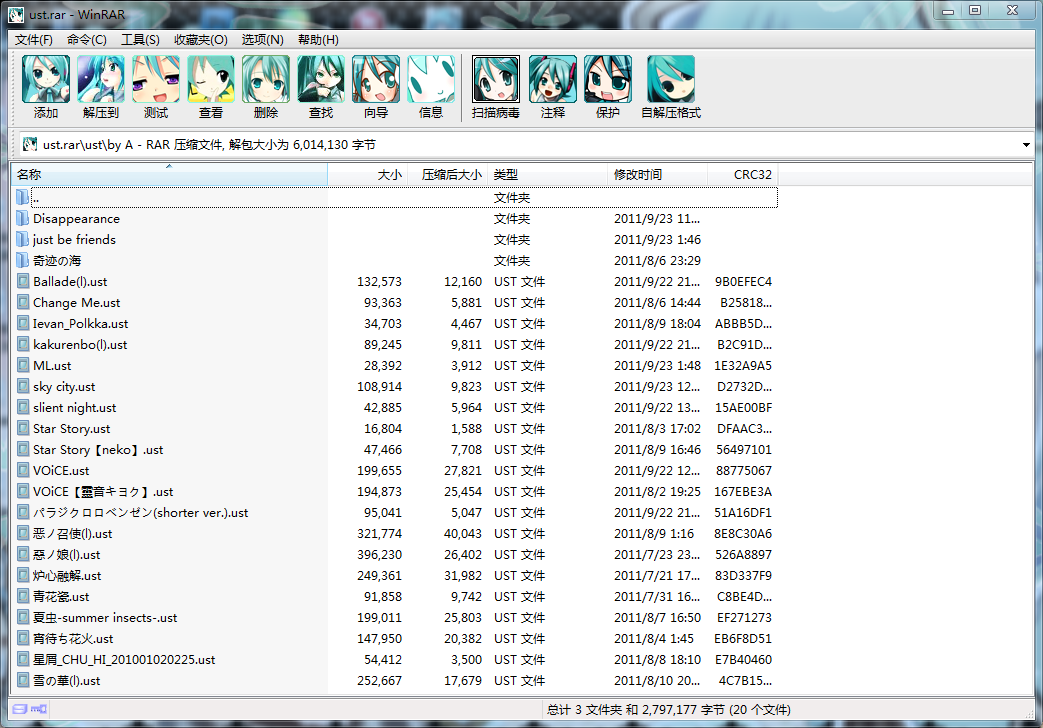The width and height of the screenshot is (1043, 728).
Task: Select the just be friends folder
Action: (x=395, y=240)
